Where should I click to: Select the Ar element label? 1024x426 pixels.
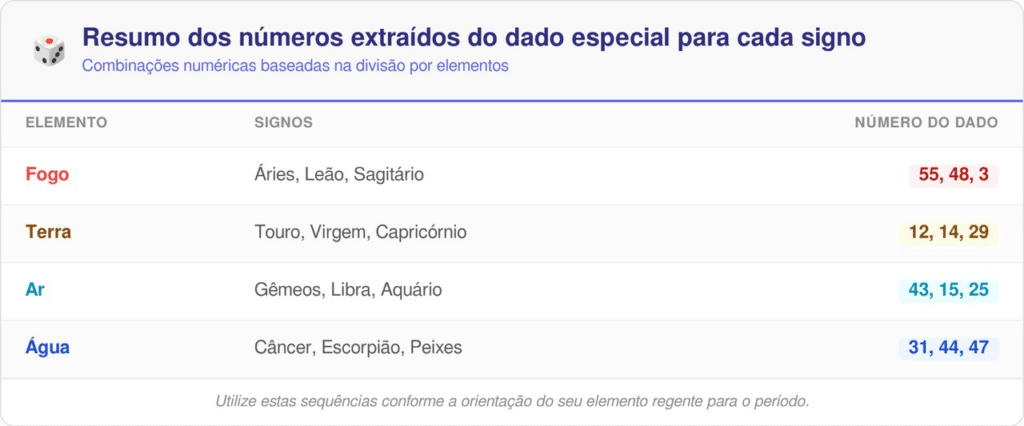tap(35, 290)
